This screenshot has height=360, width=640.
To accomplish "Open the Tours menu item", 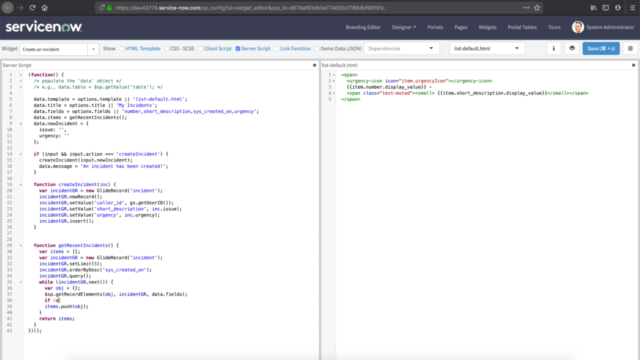I will pos(554,27).
